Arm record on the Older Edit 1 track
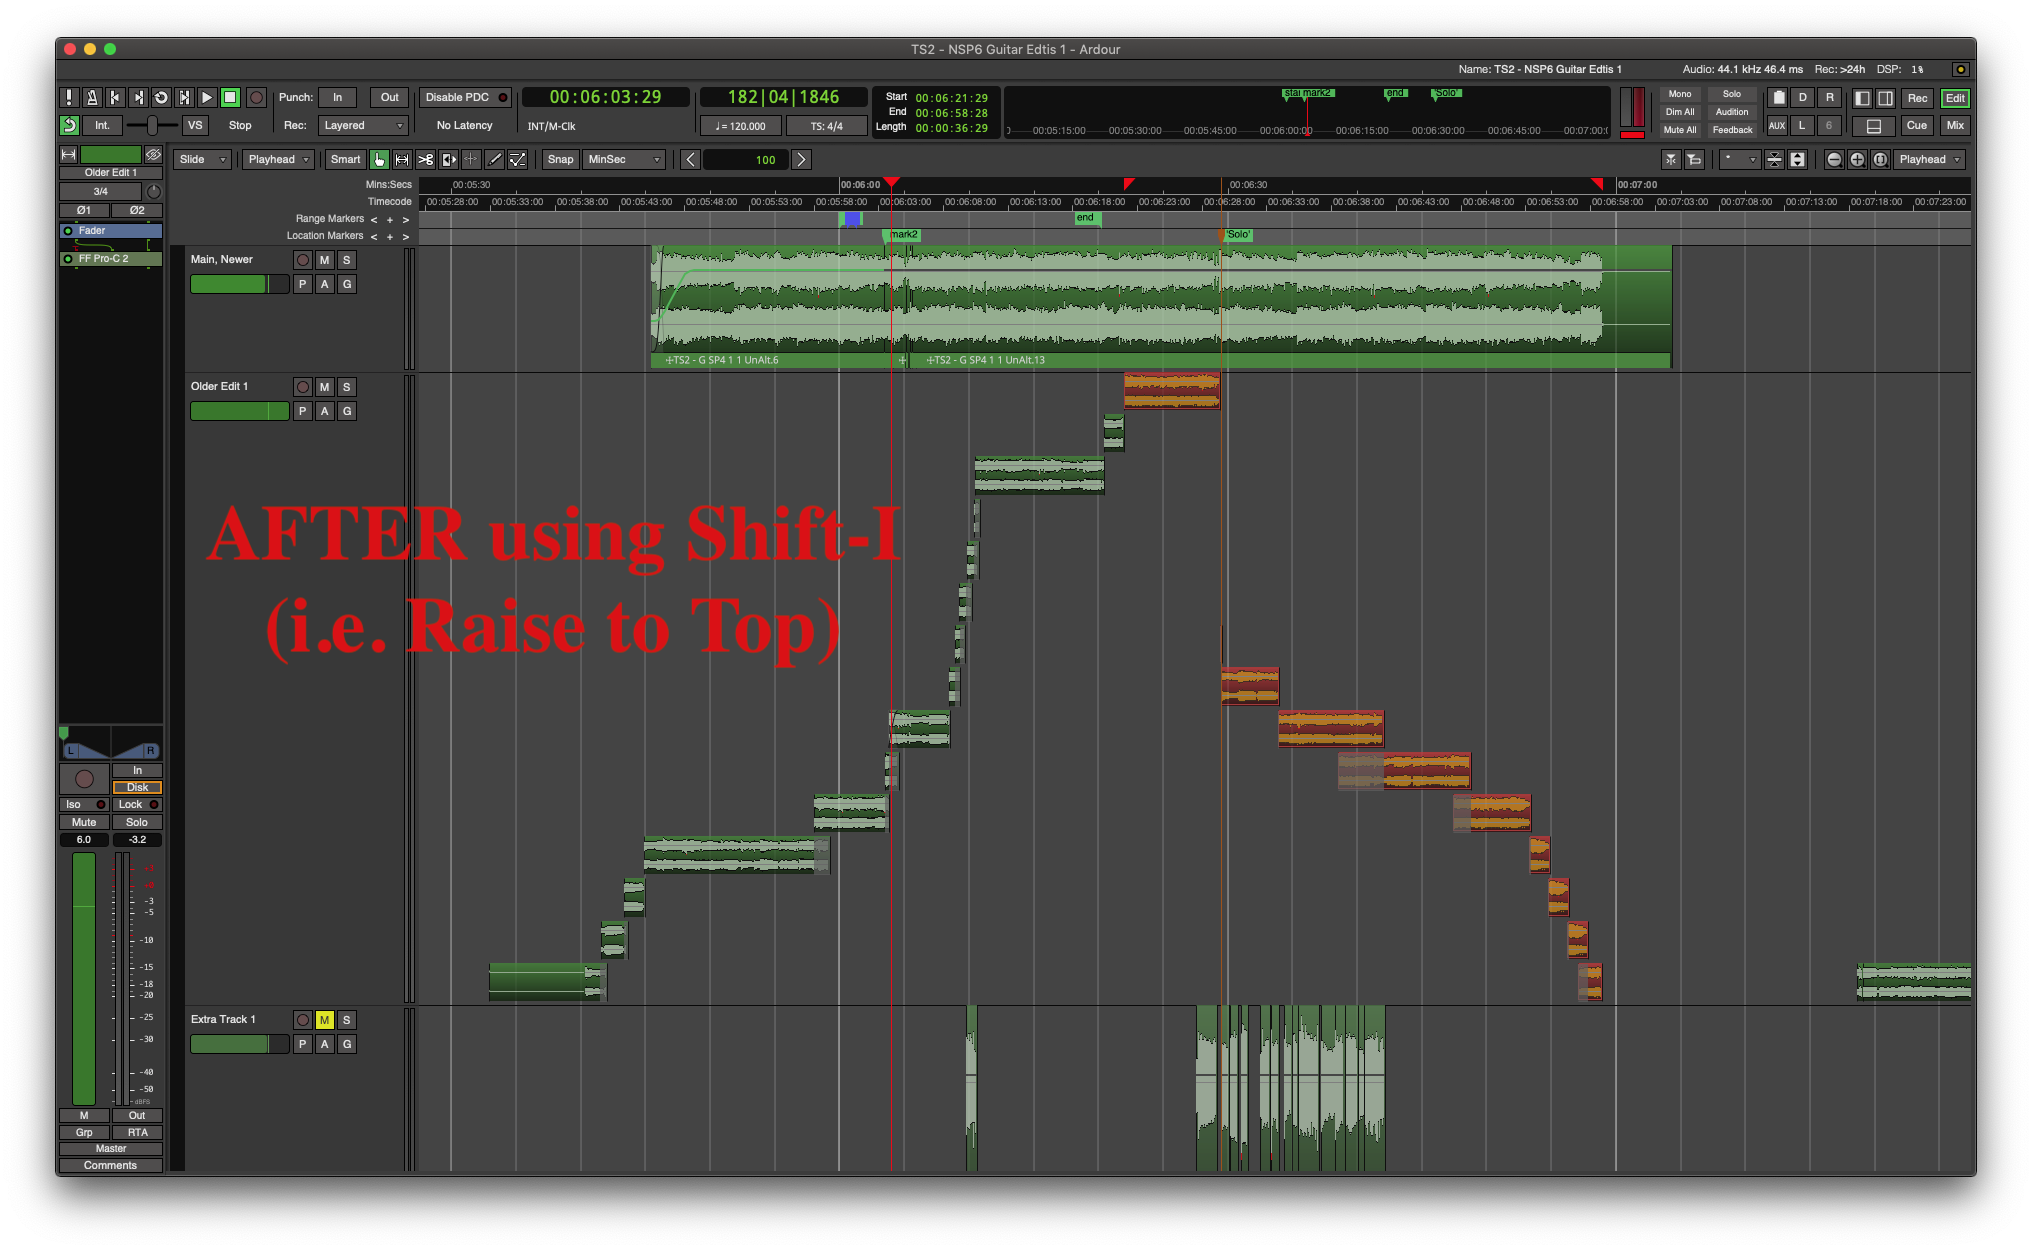This screenshot has width=2032, height=1250. tap(302, 387)
